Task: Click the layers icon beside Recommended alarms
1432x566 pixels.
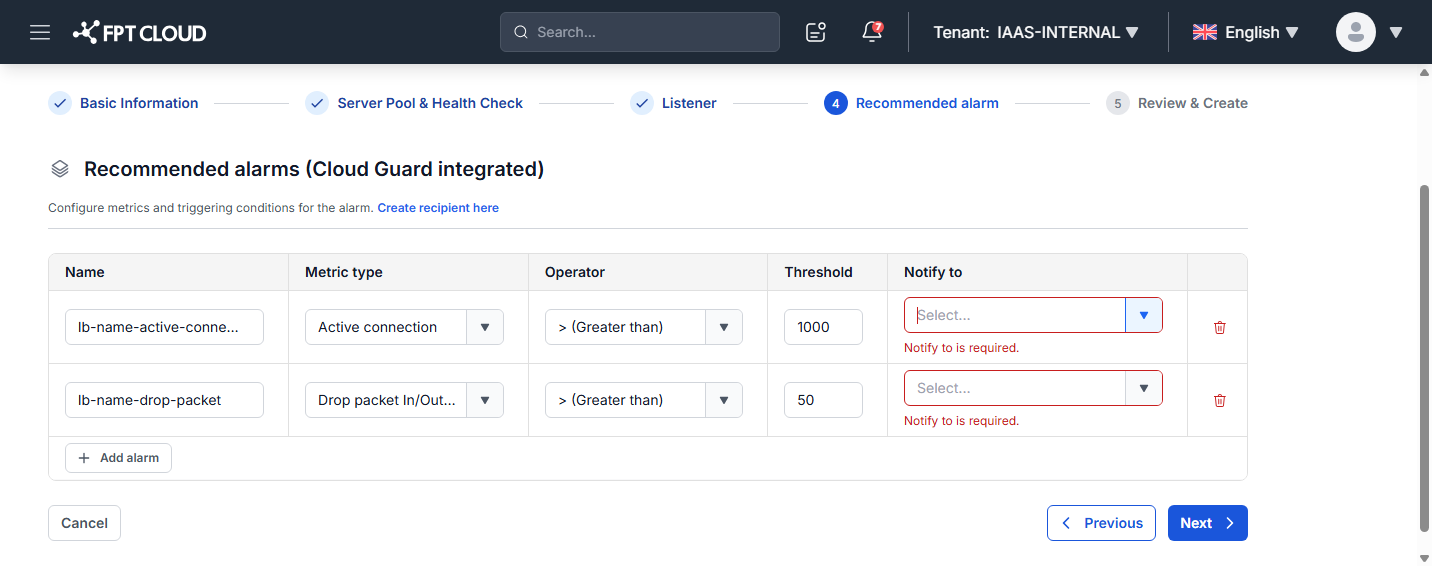Action: tap(60, 169)
